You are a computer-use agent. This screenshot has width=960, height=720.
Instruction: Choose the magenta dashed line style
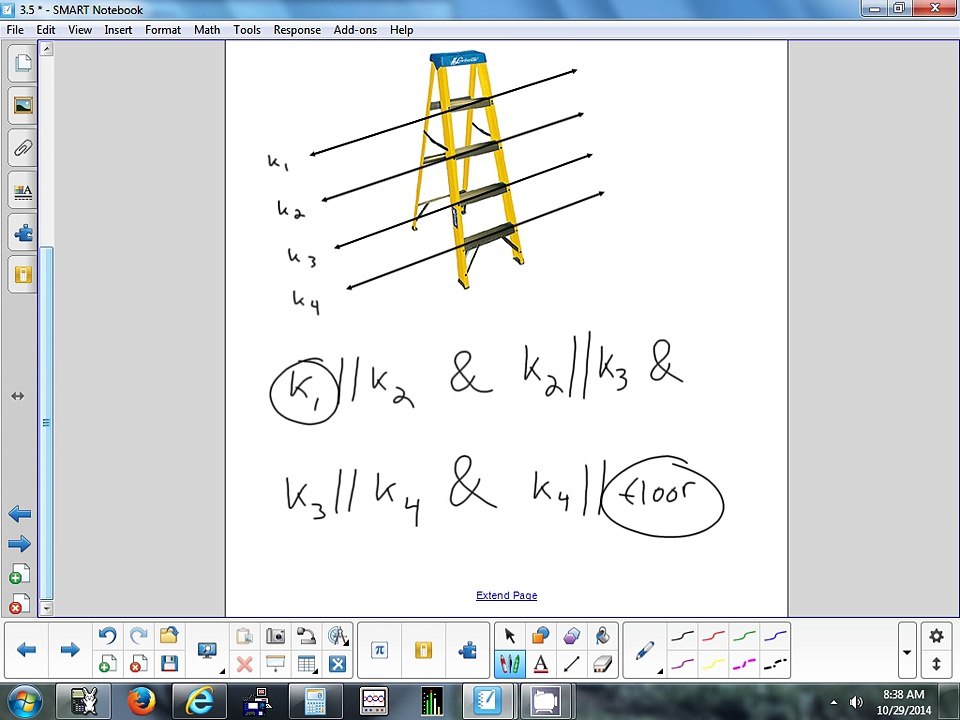click(744, 664)
